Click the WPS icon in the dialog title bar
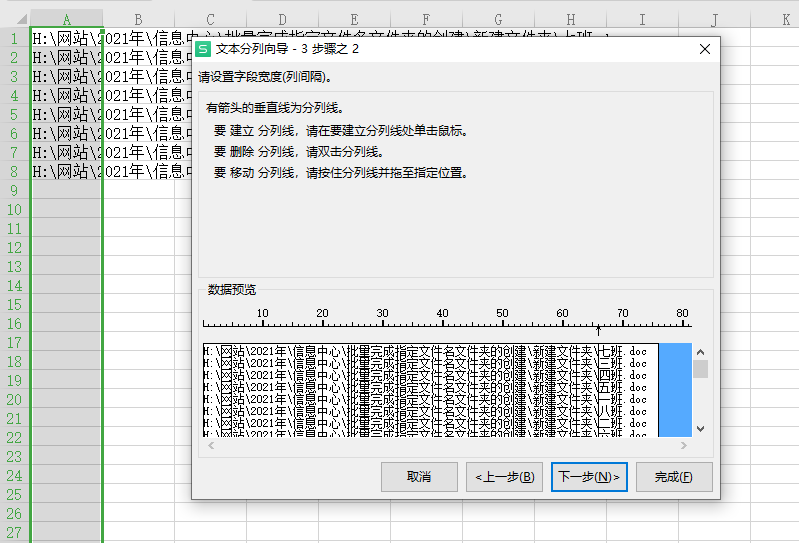799x543 pixels. (x=204, y=49)
